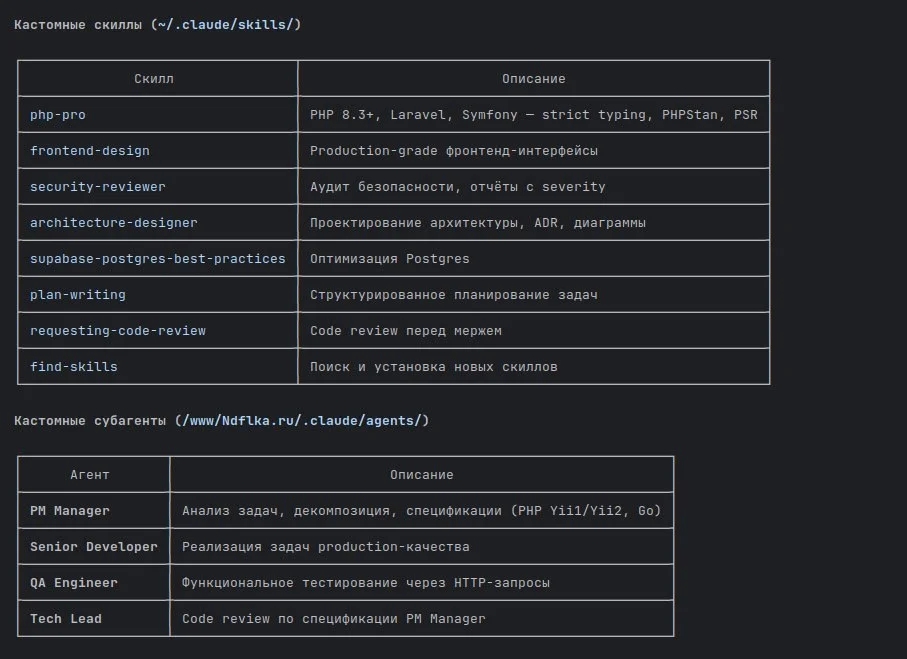907x659 pixels.
Task: Click the Скилл column header
Action: (x=158, y=79)
